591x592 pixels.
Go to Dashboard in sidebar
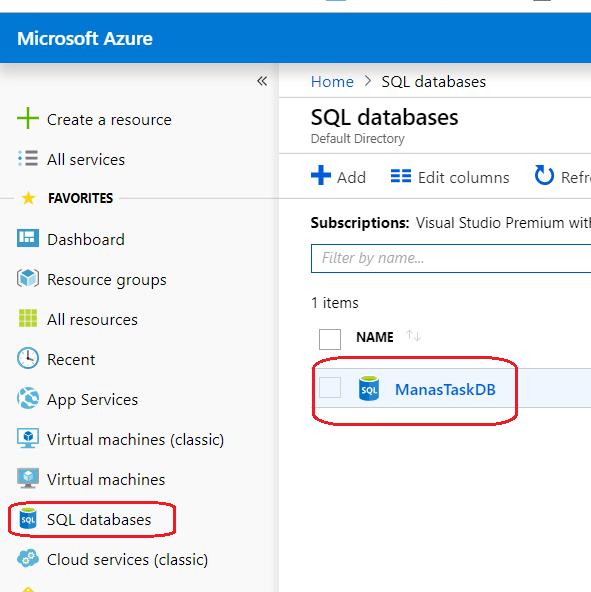tap(86, 240)
